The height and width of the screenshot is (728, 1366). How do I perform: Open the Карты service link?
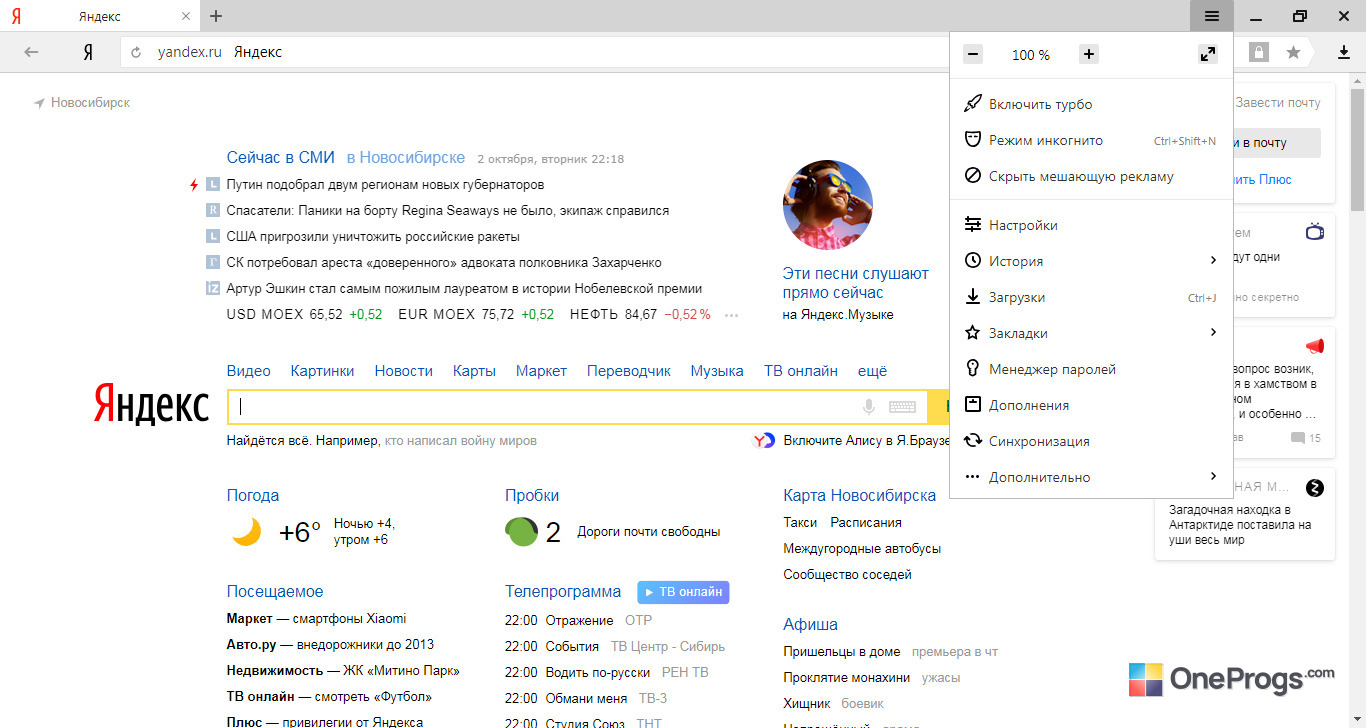click(474, 371)
